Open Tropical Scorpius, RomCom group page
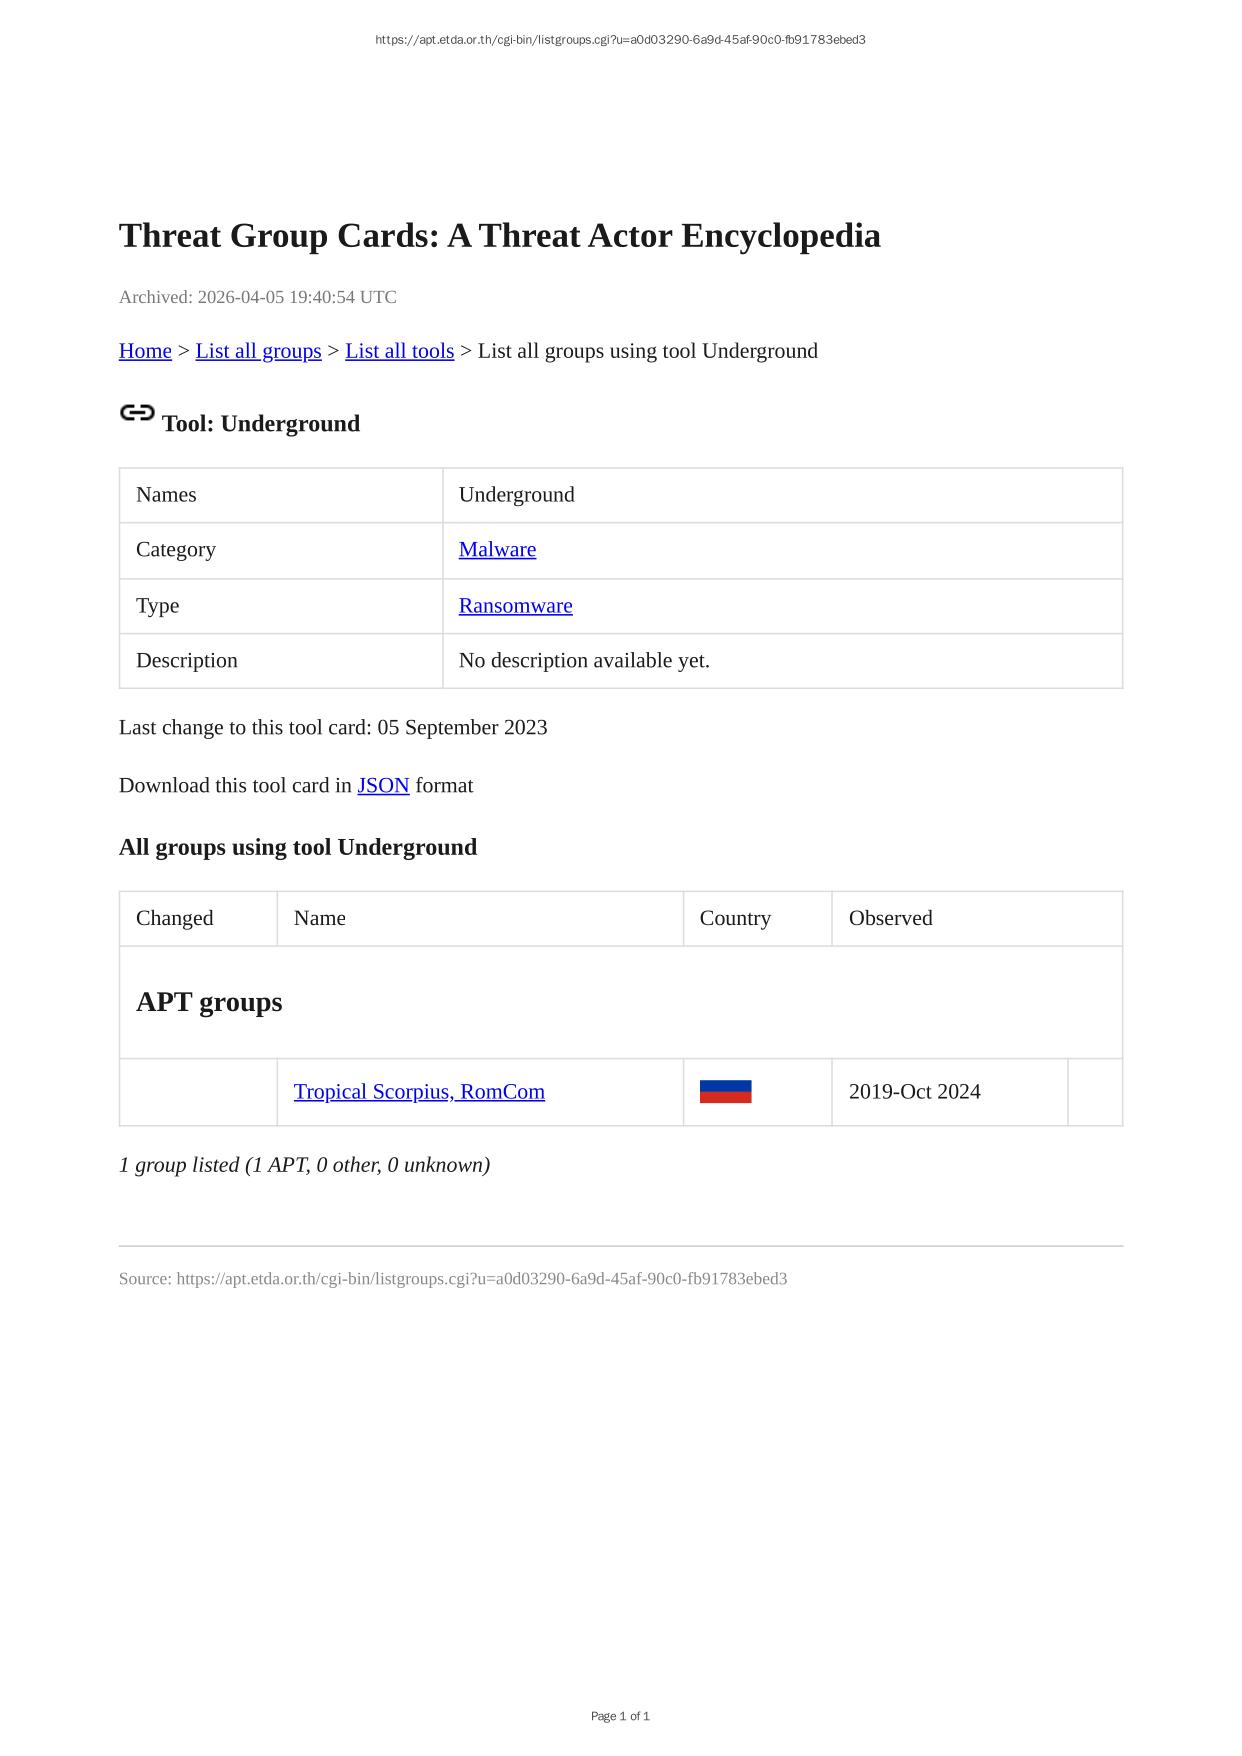The width and height of the screenshot is (1242, 1756). coord(419,1092)
